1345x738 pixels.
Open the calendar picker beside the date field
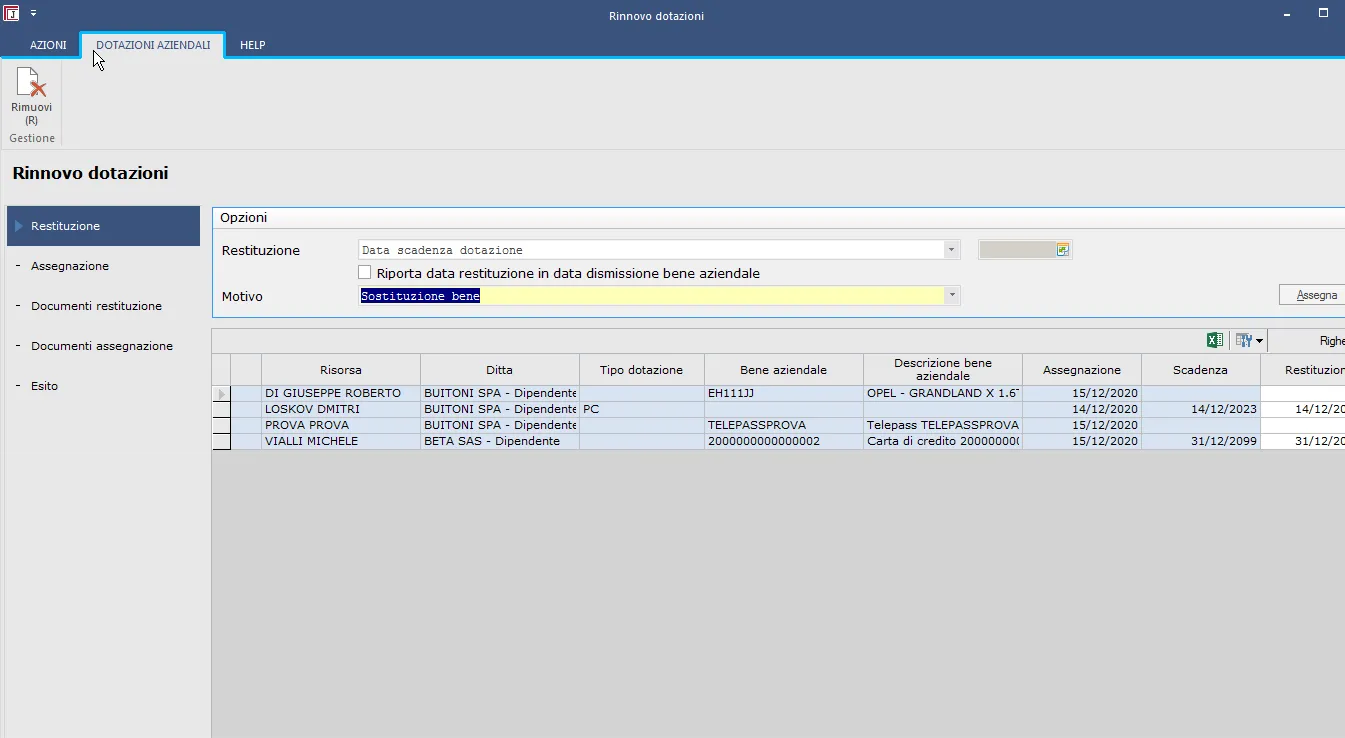[1062, 250]
